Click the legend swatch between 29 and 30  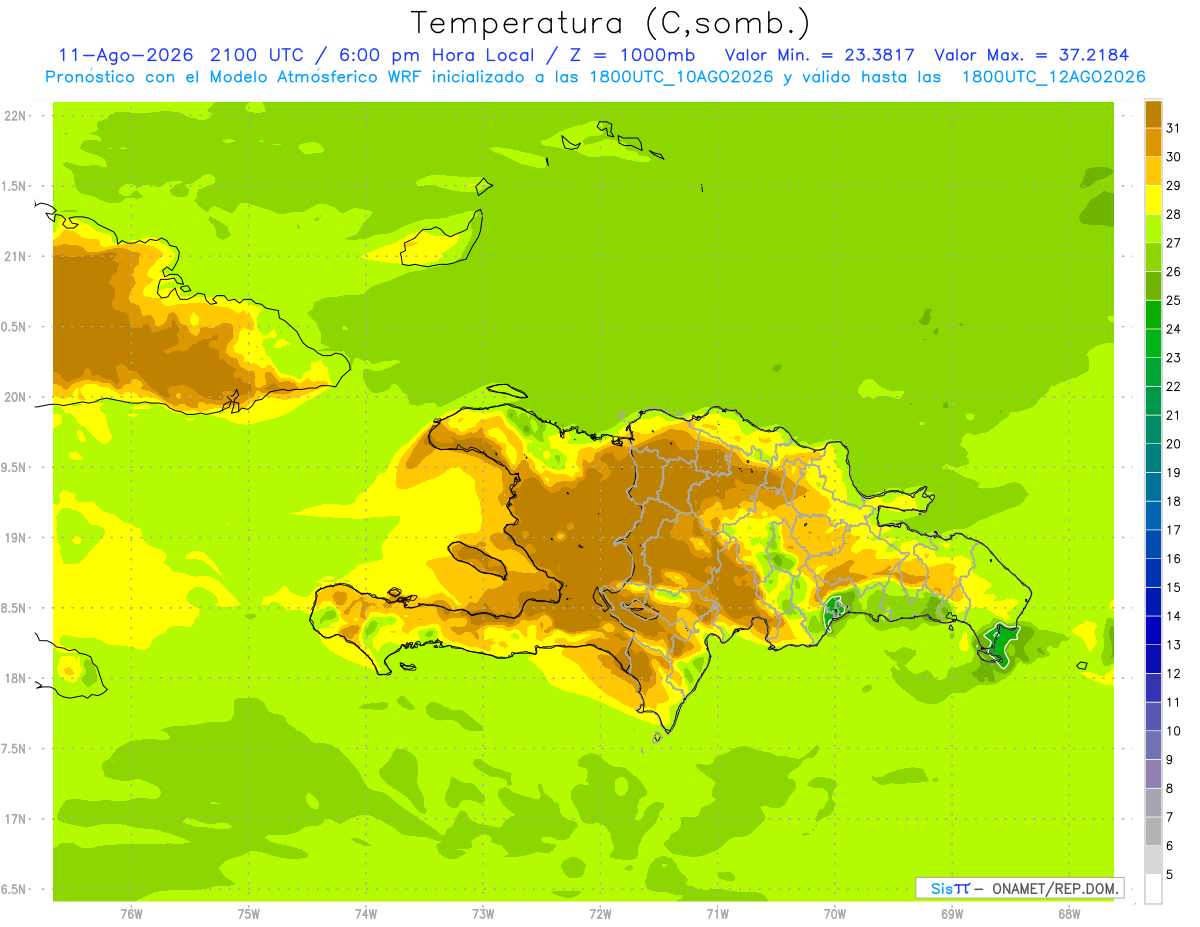(1153, 171)
